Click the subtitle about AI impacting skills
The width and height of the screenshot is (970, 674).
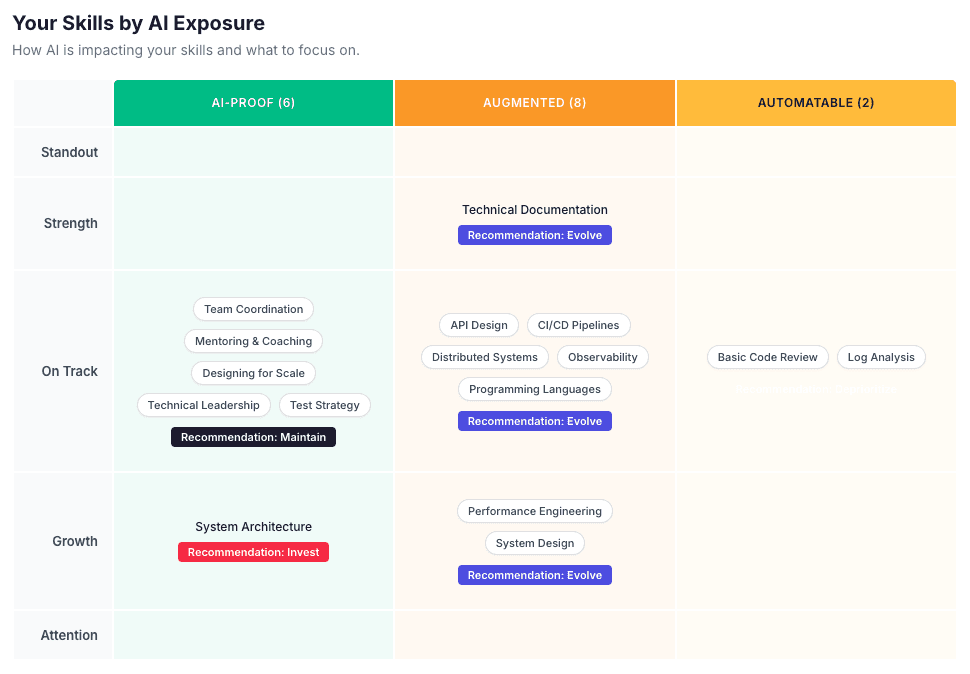coord(186,50)
